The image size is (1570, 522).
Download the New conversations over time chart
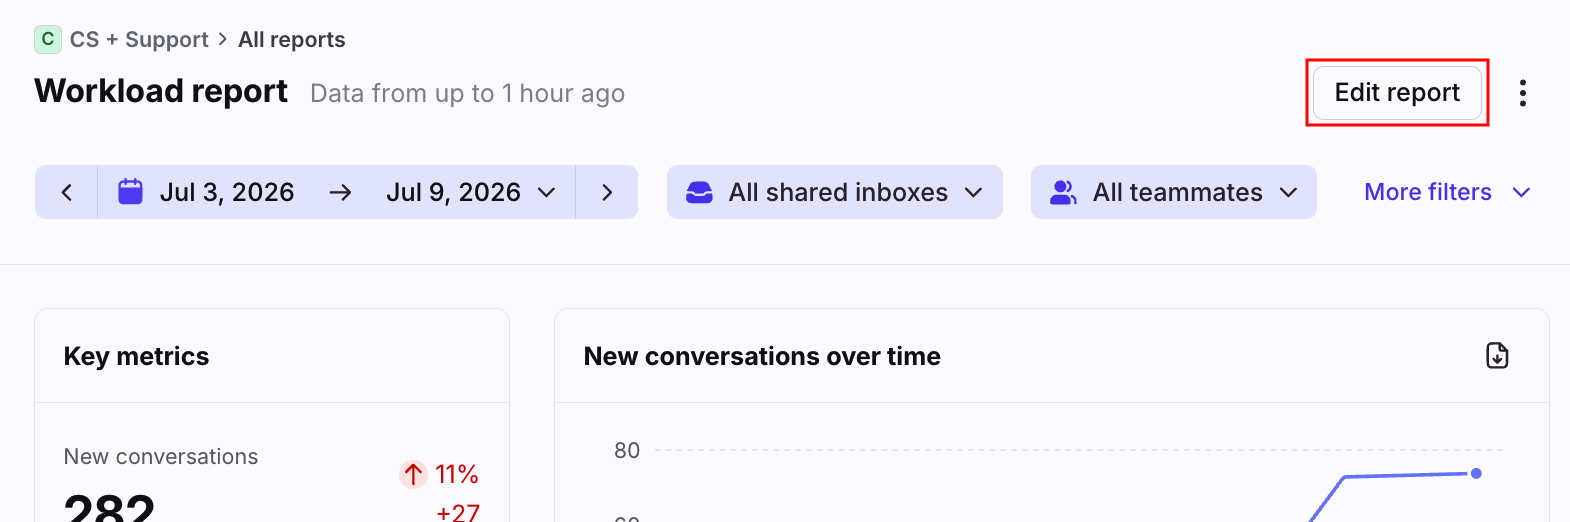[x=1497, y=356]
